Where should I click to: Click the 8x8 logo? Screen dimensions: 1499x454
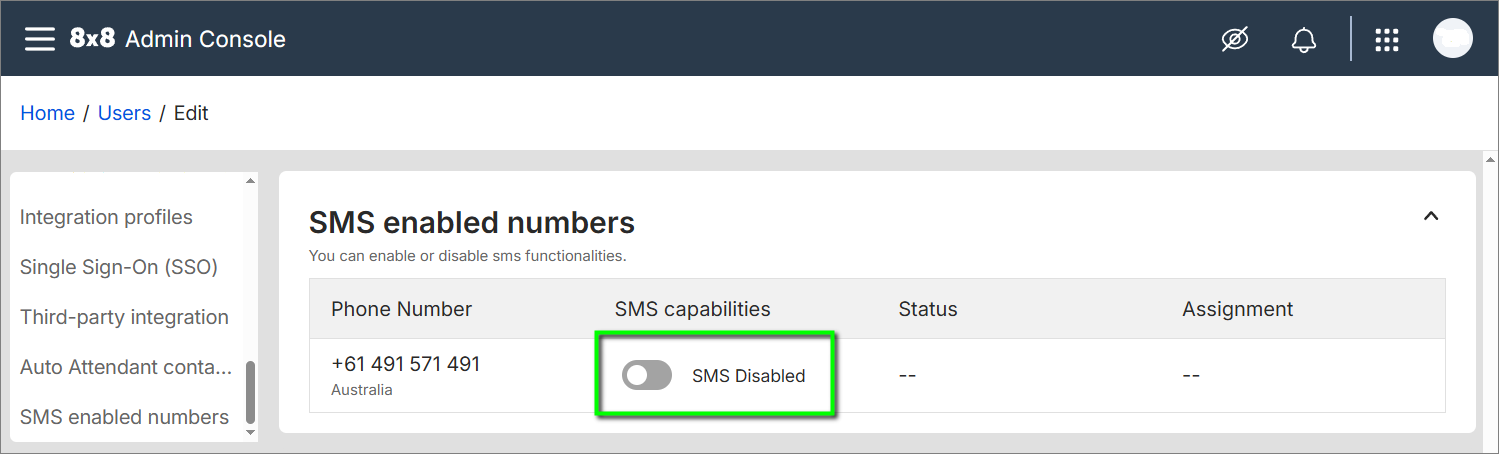coord(92,39)
